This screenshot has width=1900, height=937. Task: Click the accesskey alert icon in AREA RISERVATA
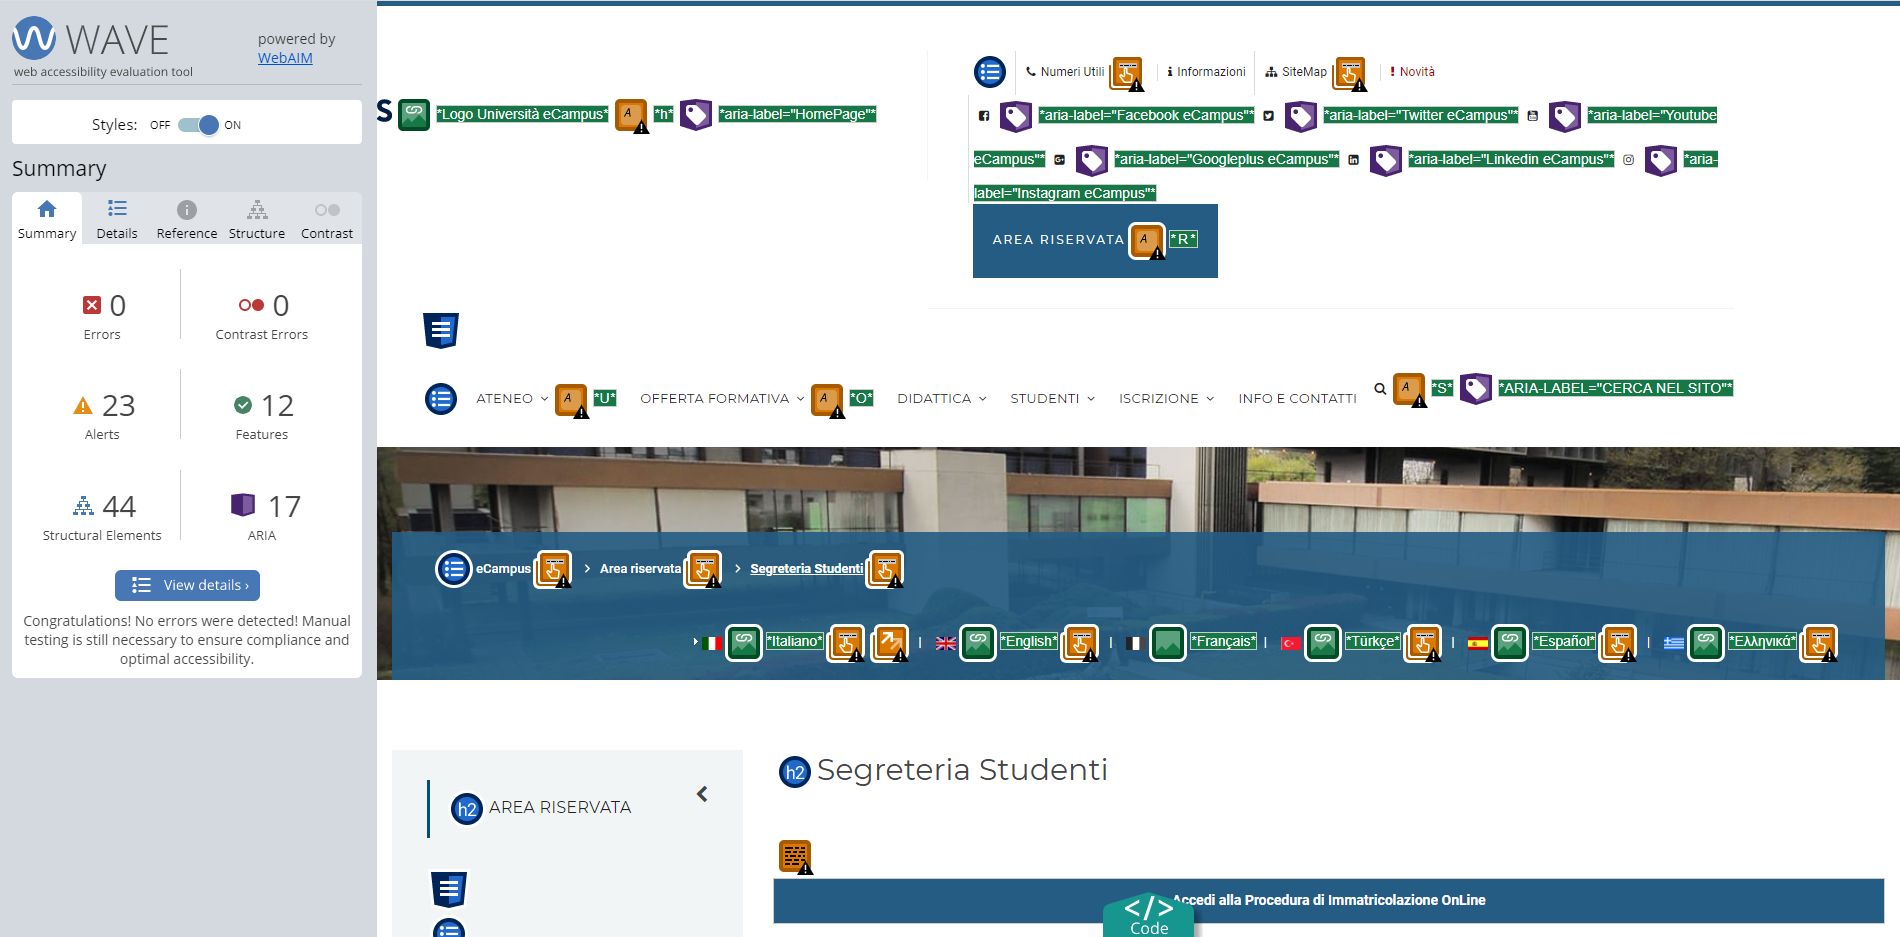(1146, 240)
